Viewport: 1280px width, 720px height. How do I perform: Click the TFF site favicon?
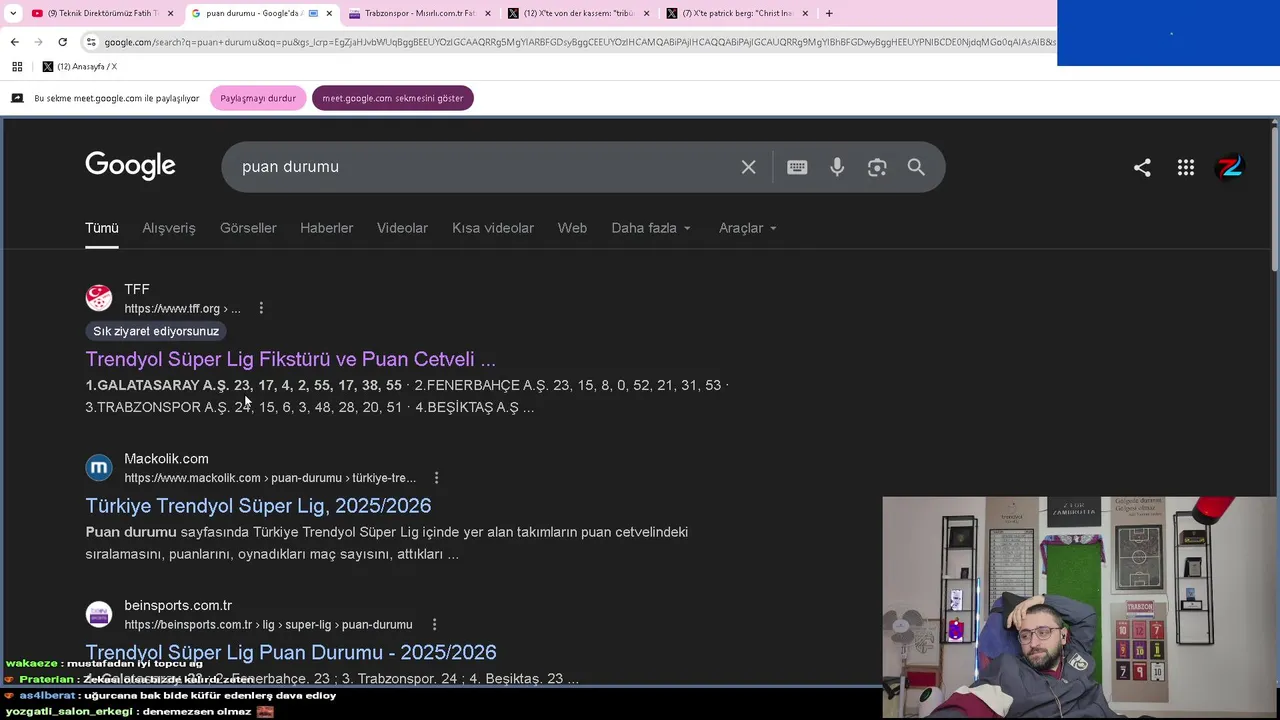(99, 298)
